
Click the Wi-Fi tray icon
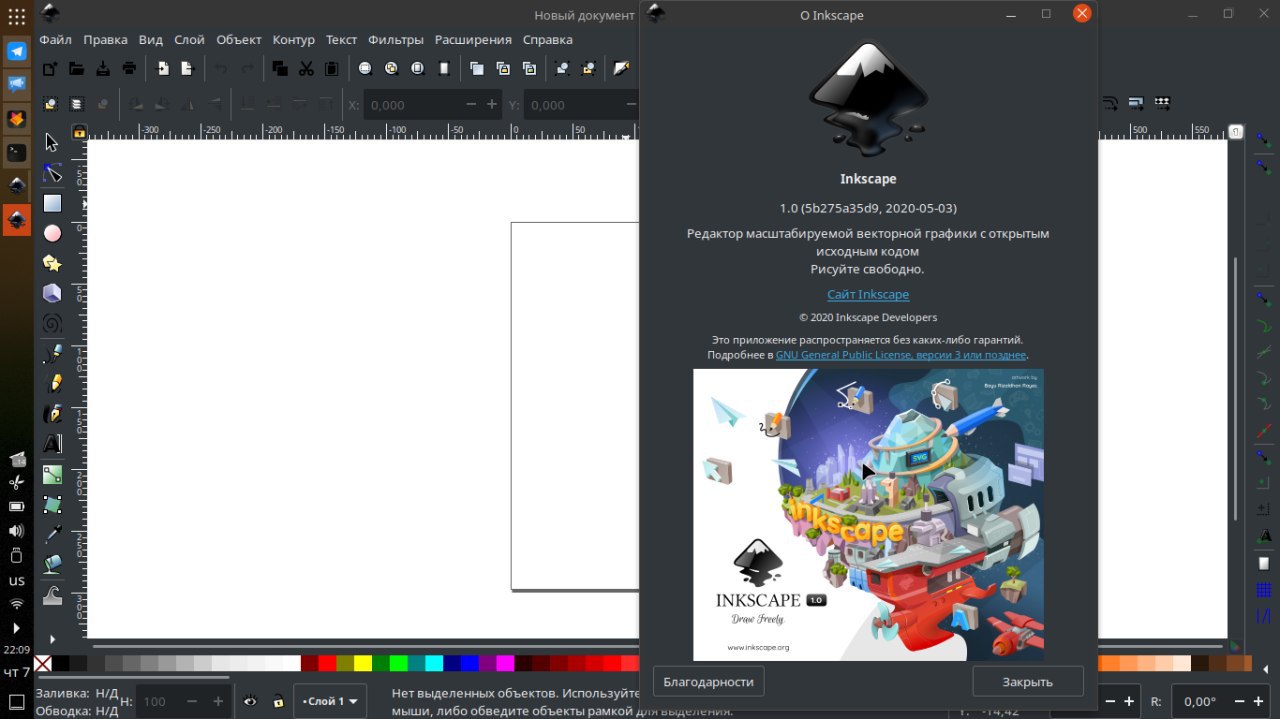pyautogui.click(x=16, y=604)
